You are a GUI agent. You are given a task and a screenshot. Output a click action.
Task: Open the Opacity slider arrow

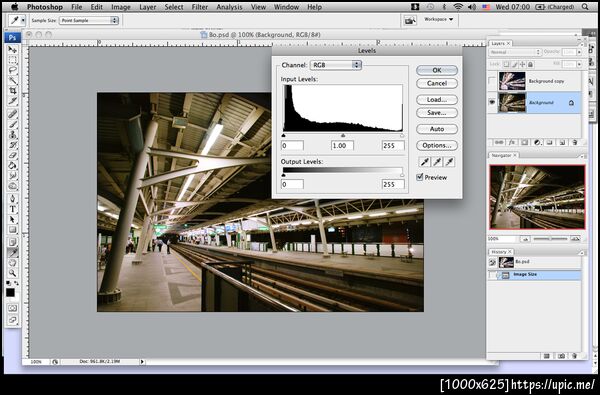(579, 52)
